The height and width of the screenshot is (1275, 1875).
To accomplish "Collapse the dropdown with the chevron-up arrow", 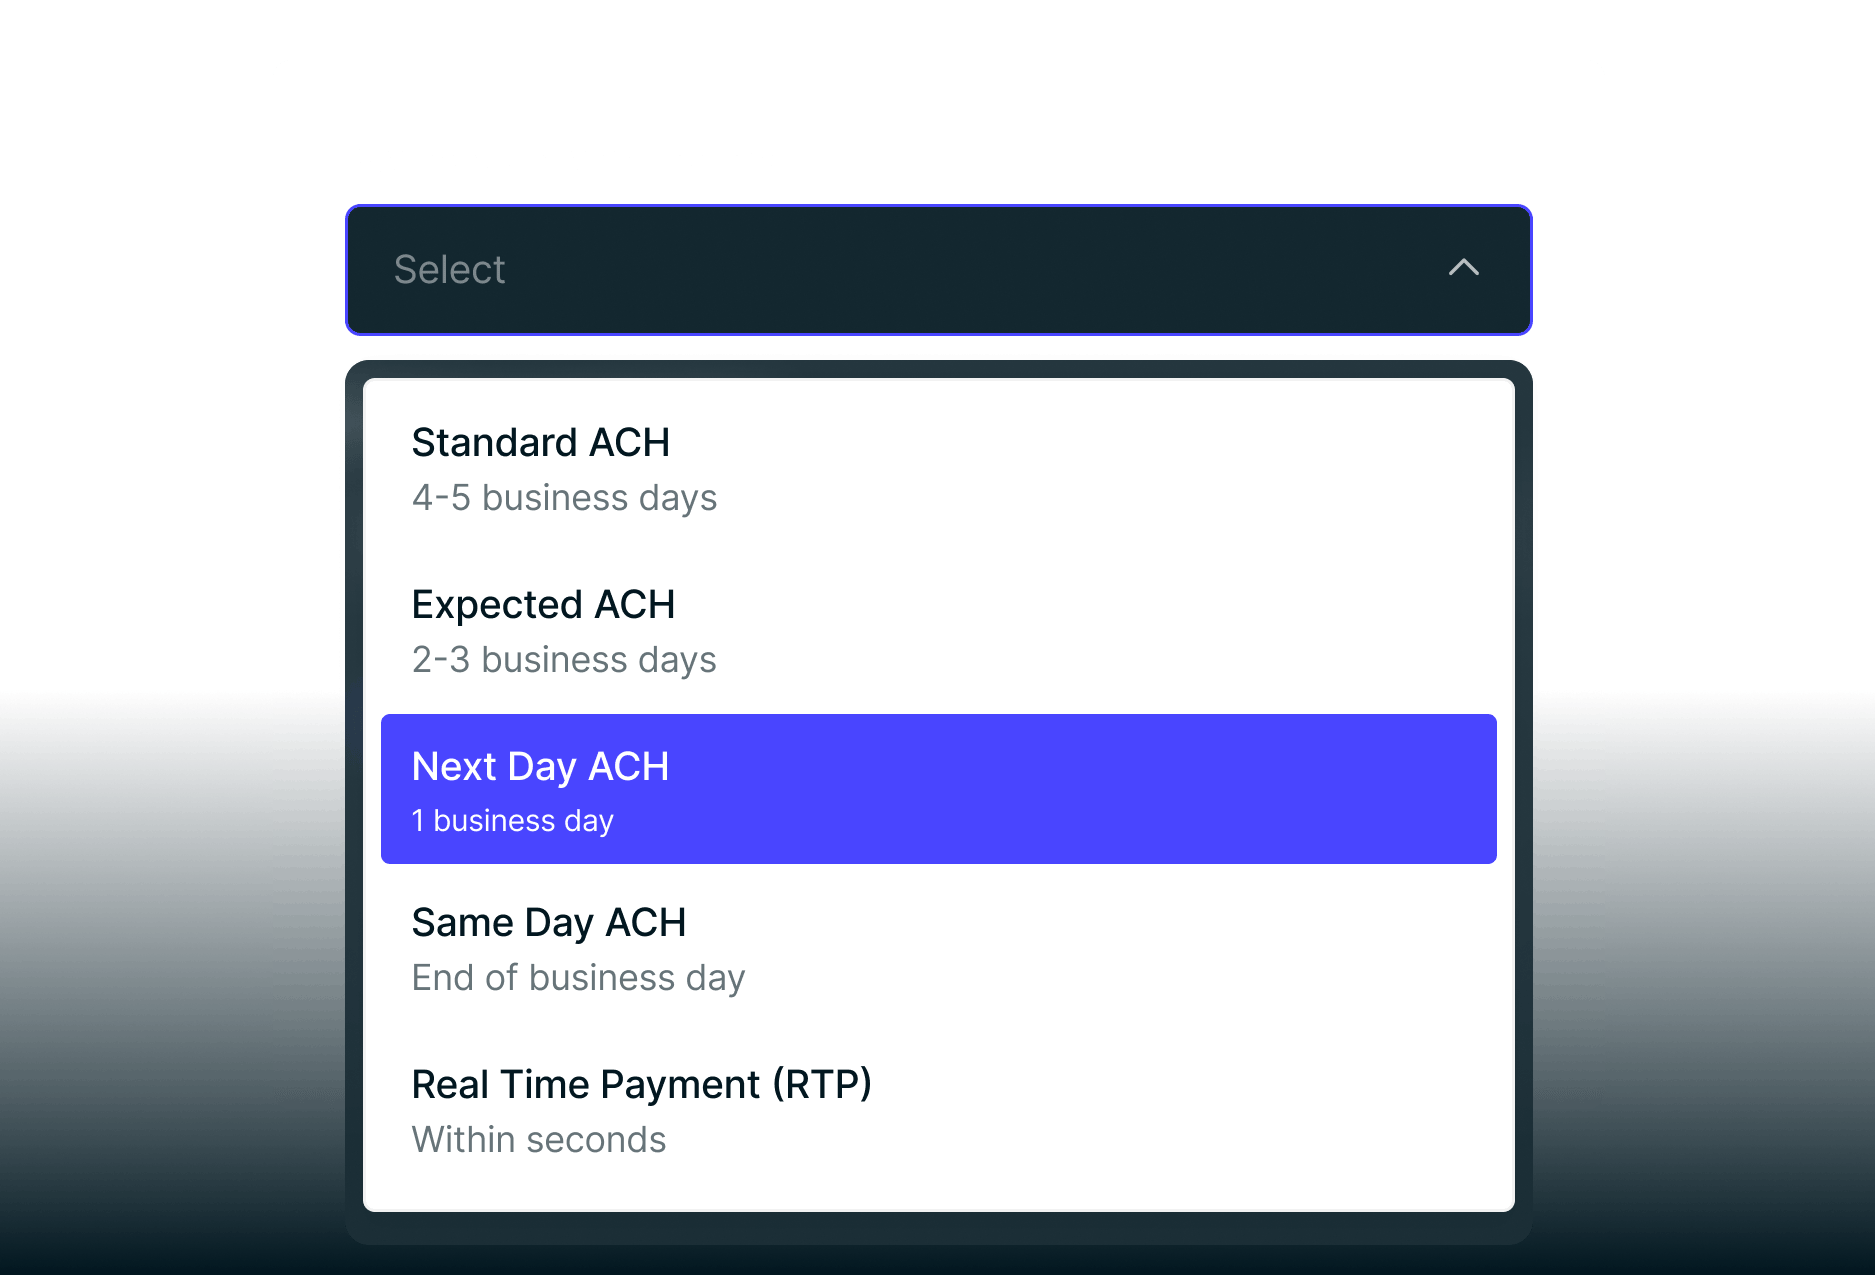I will pyautogui.click(x=1463, y=268).
